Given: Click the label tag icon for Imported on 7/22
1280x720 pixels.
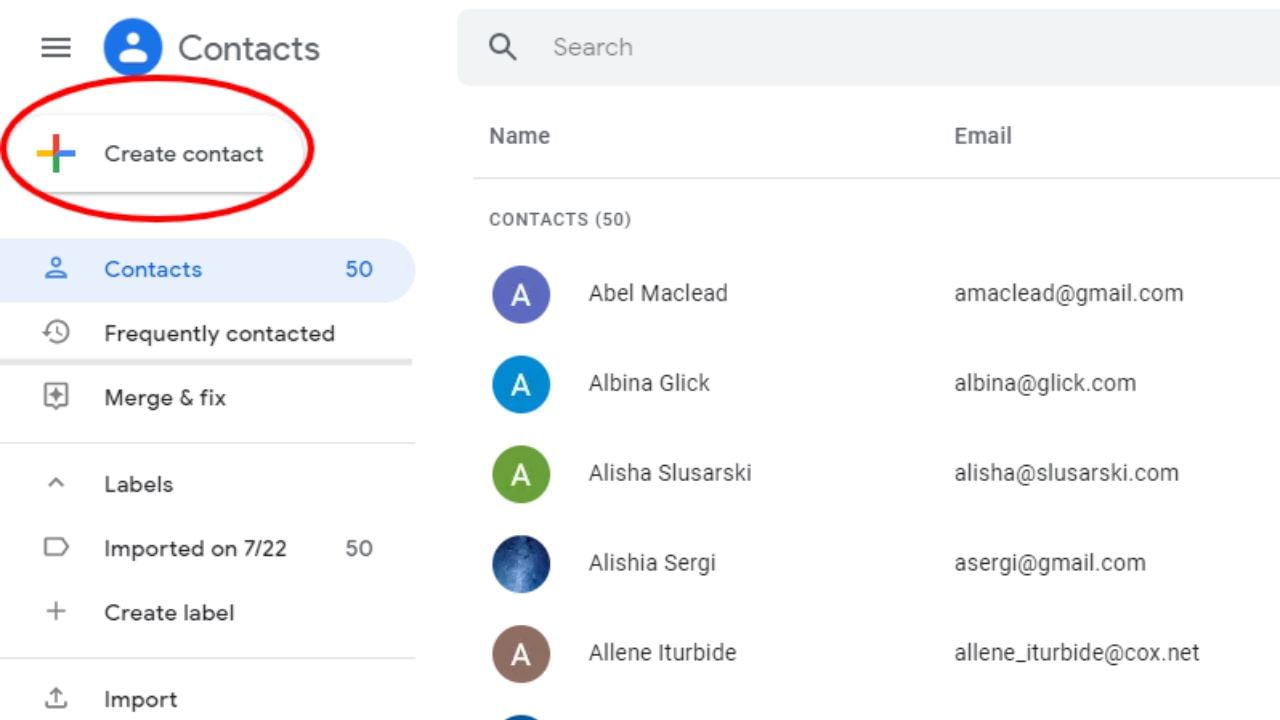Looking at the screenshot, I should (x=56, y=547).
